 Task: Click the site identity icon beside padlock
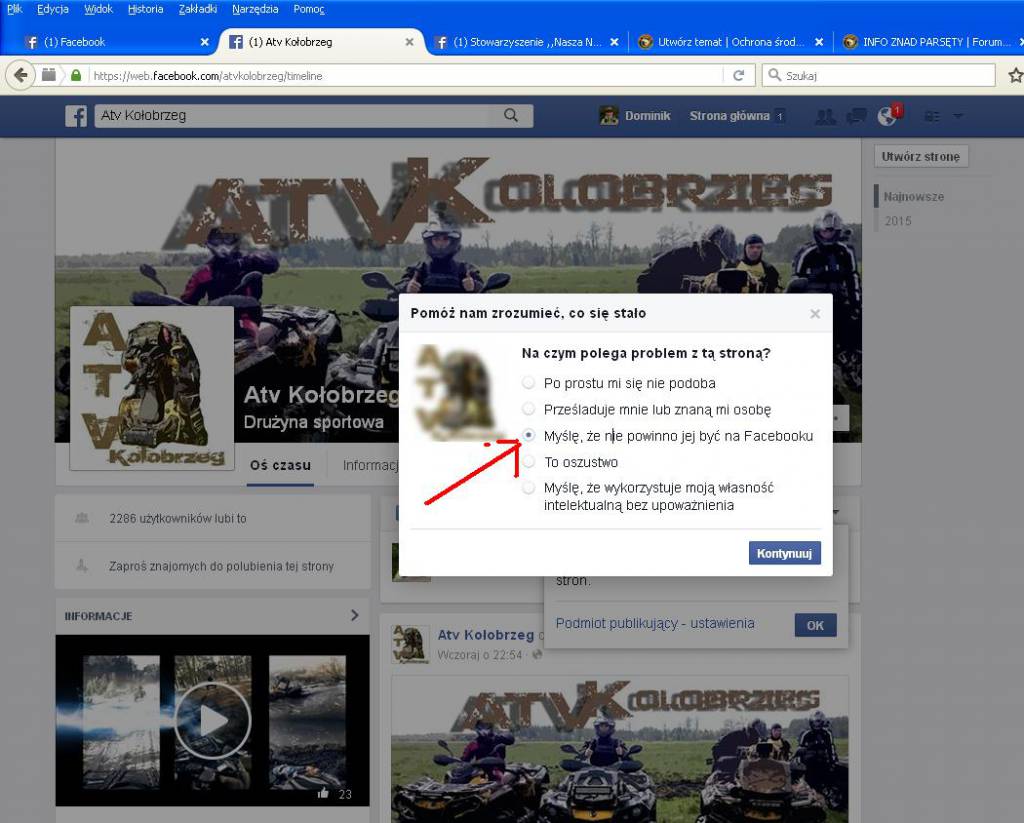pos(49,75)
